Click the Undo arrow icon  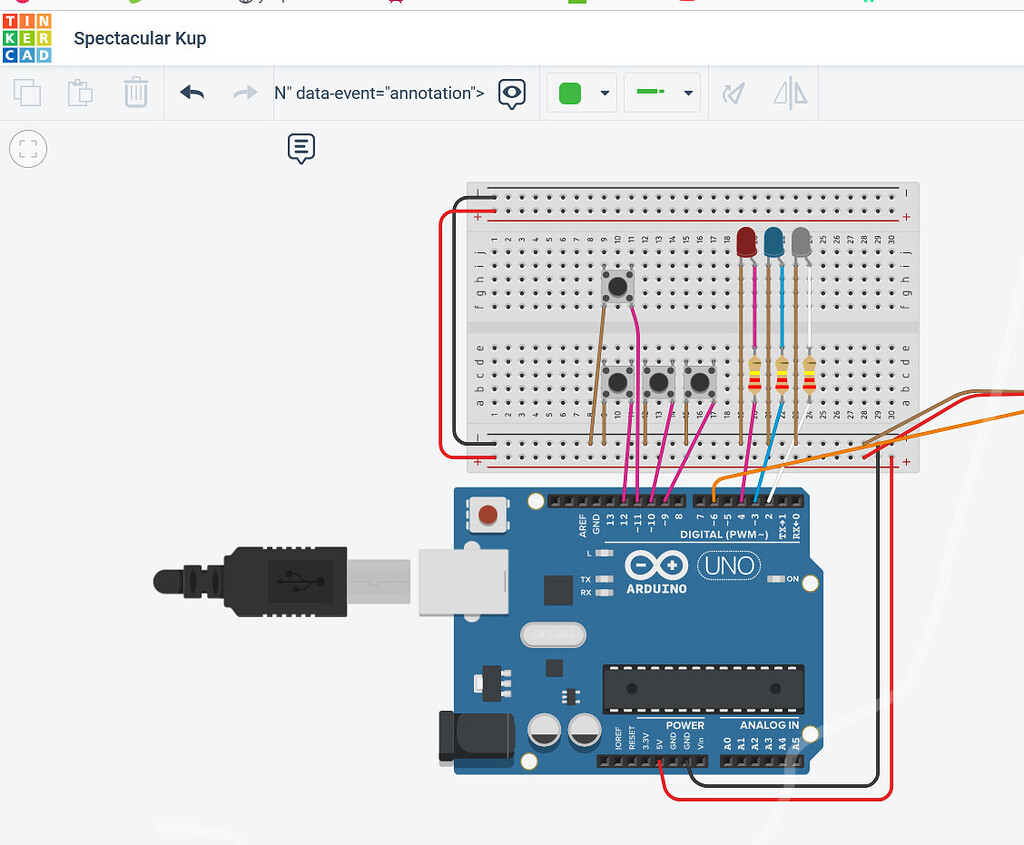point(191,92)
